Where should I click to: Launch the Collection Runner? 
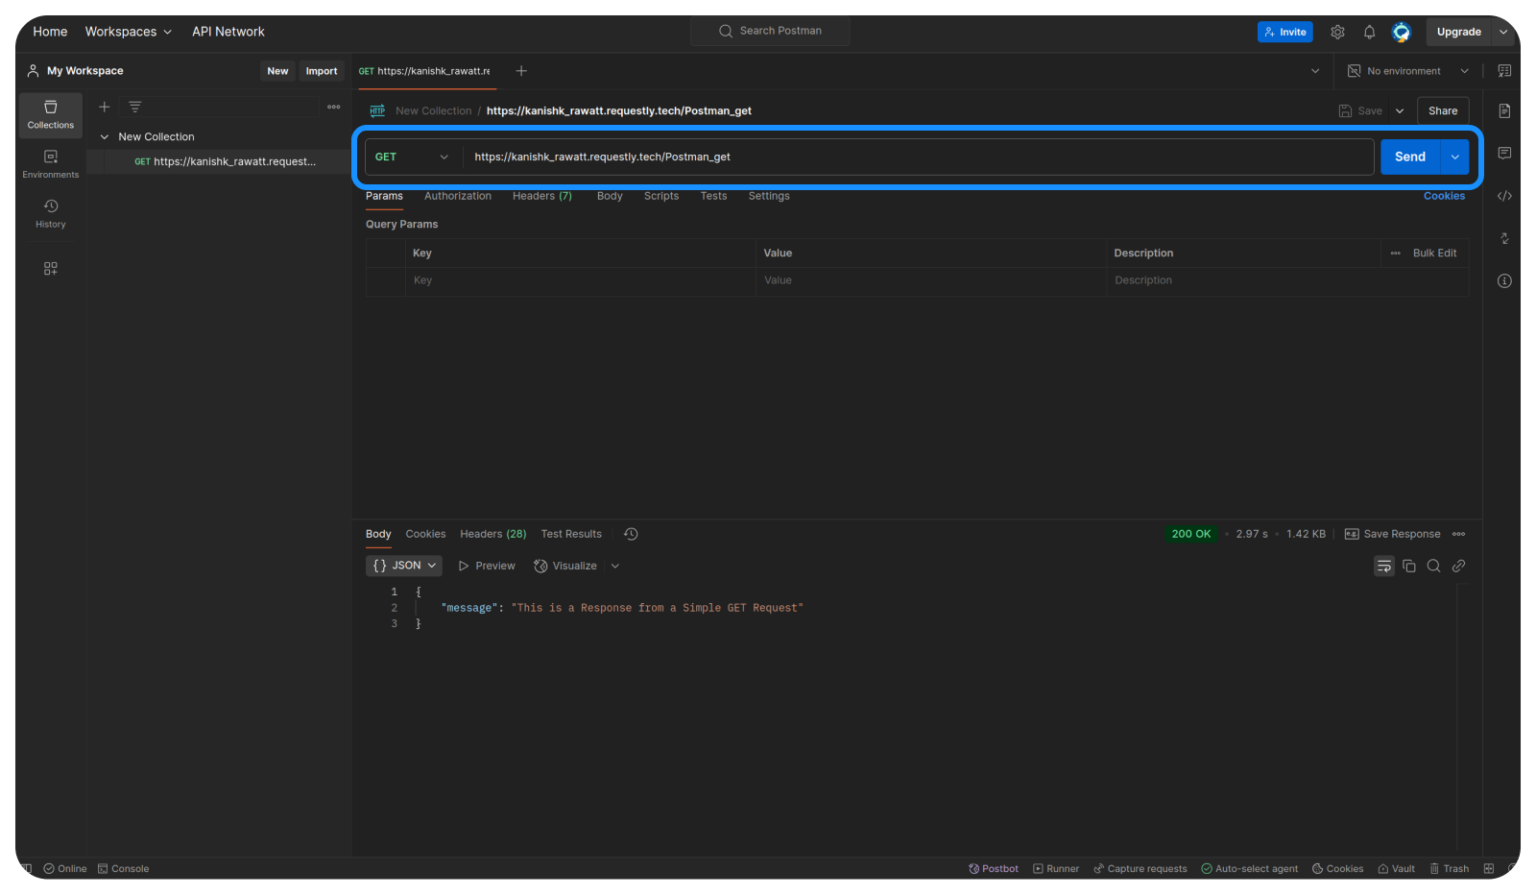click(1056, 868)
